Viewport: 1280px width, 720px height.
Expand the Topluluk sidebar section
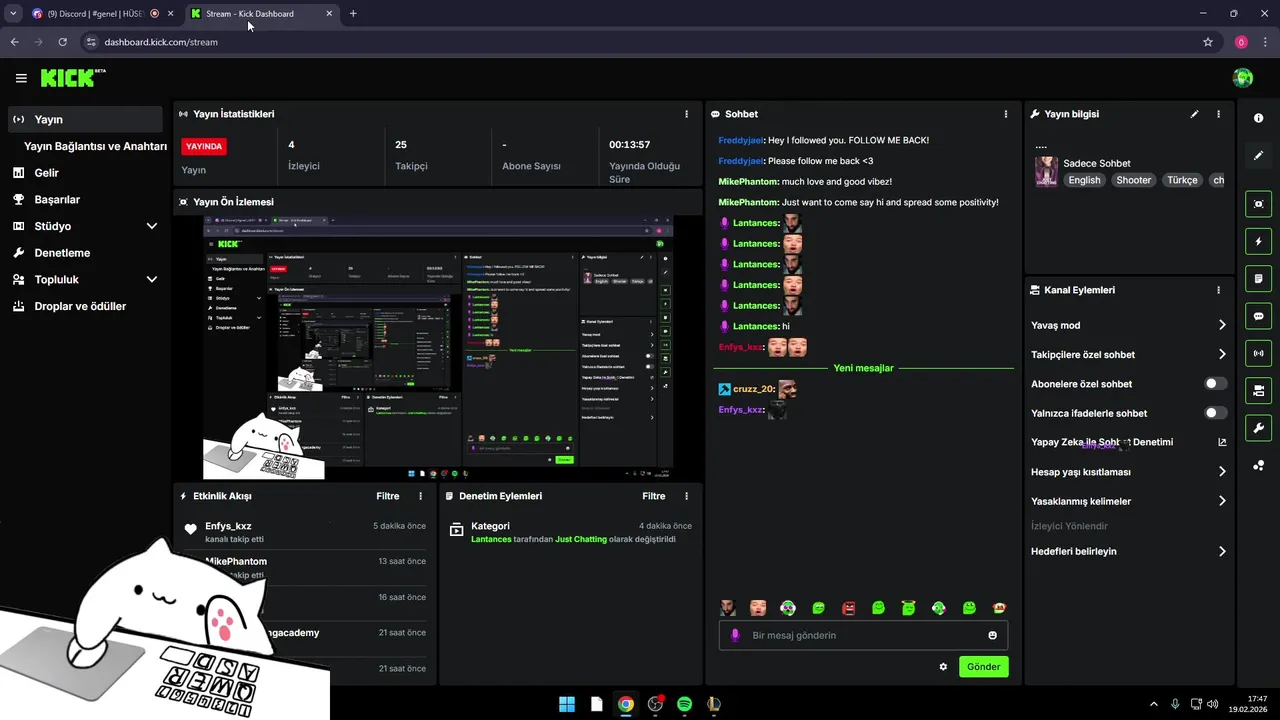point(152,280)
